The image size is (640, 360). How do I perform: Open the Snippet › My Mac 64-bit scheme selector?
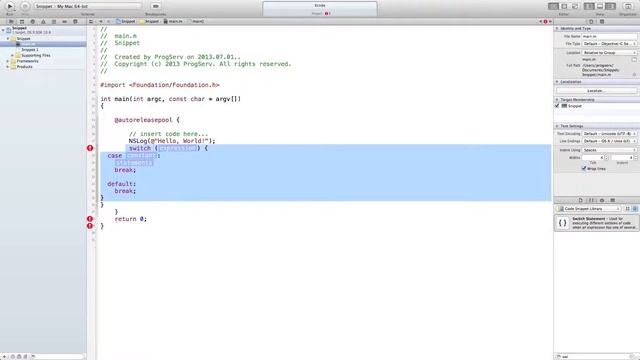click(88, 6)
